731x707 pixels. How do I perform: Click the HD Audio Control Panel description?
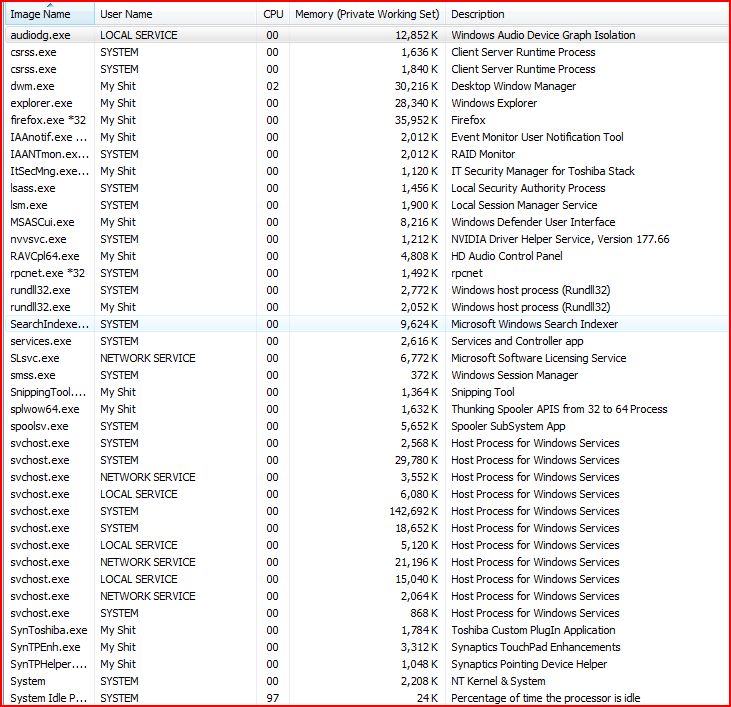(507, 256)
